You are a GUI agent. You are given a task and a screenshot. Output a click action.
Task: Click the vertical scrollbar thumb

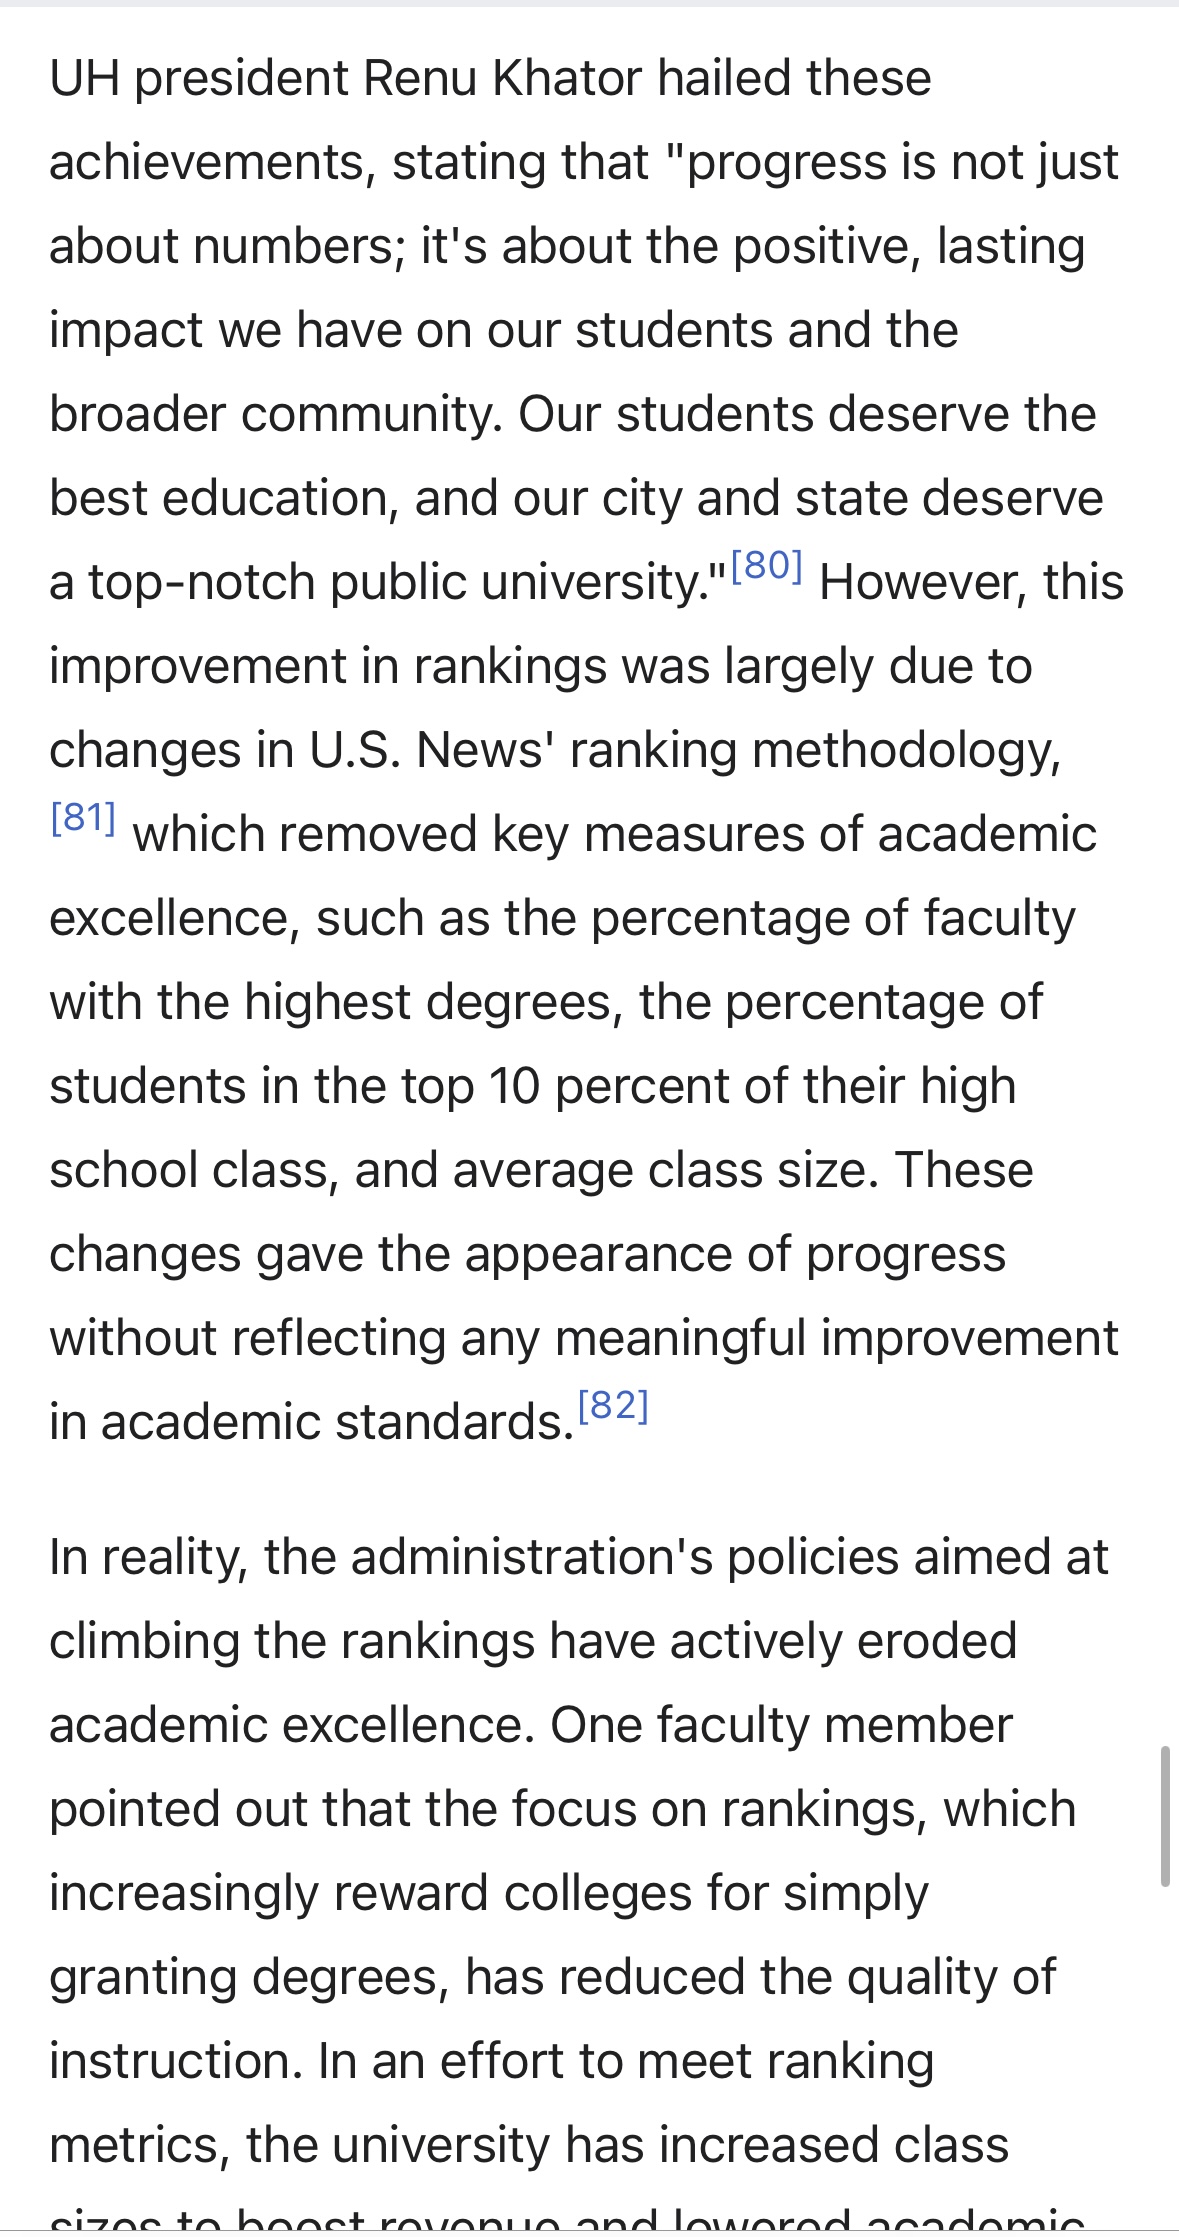tap(1165, 1816)
